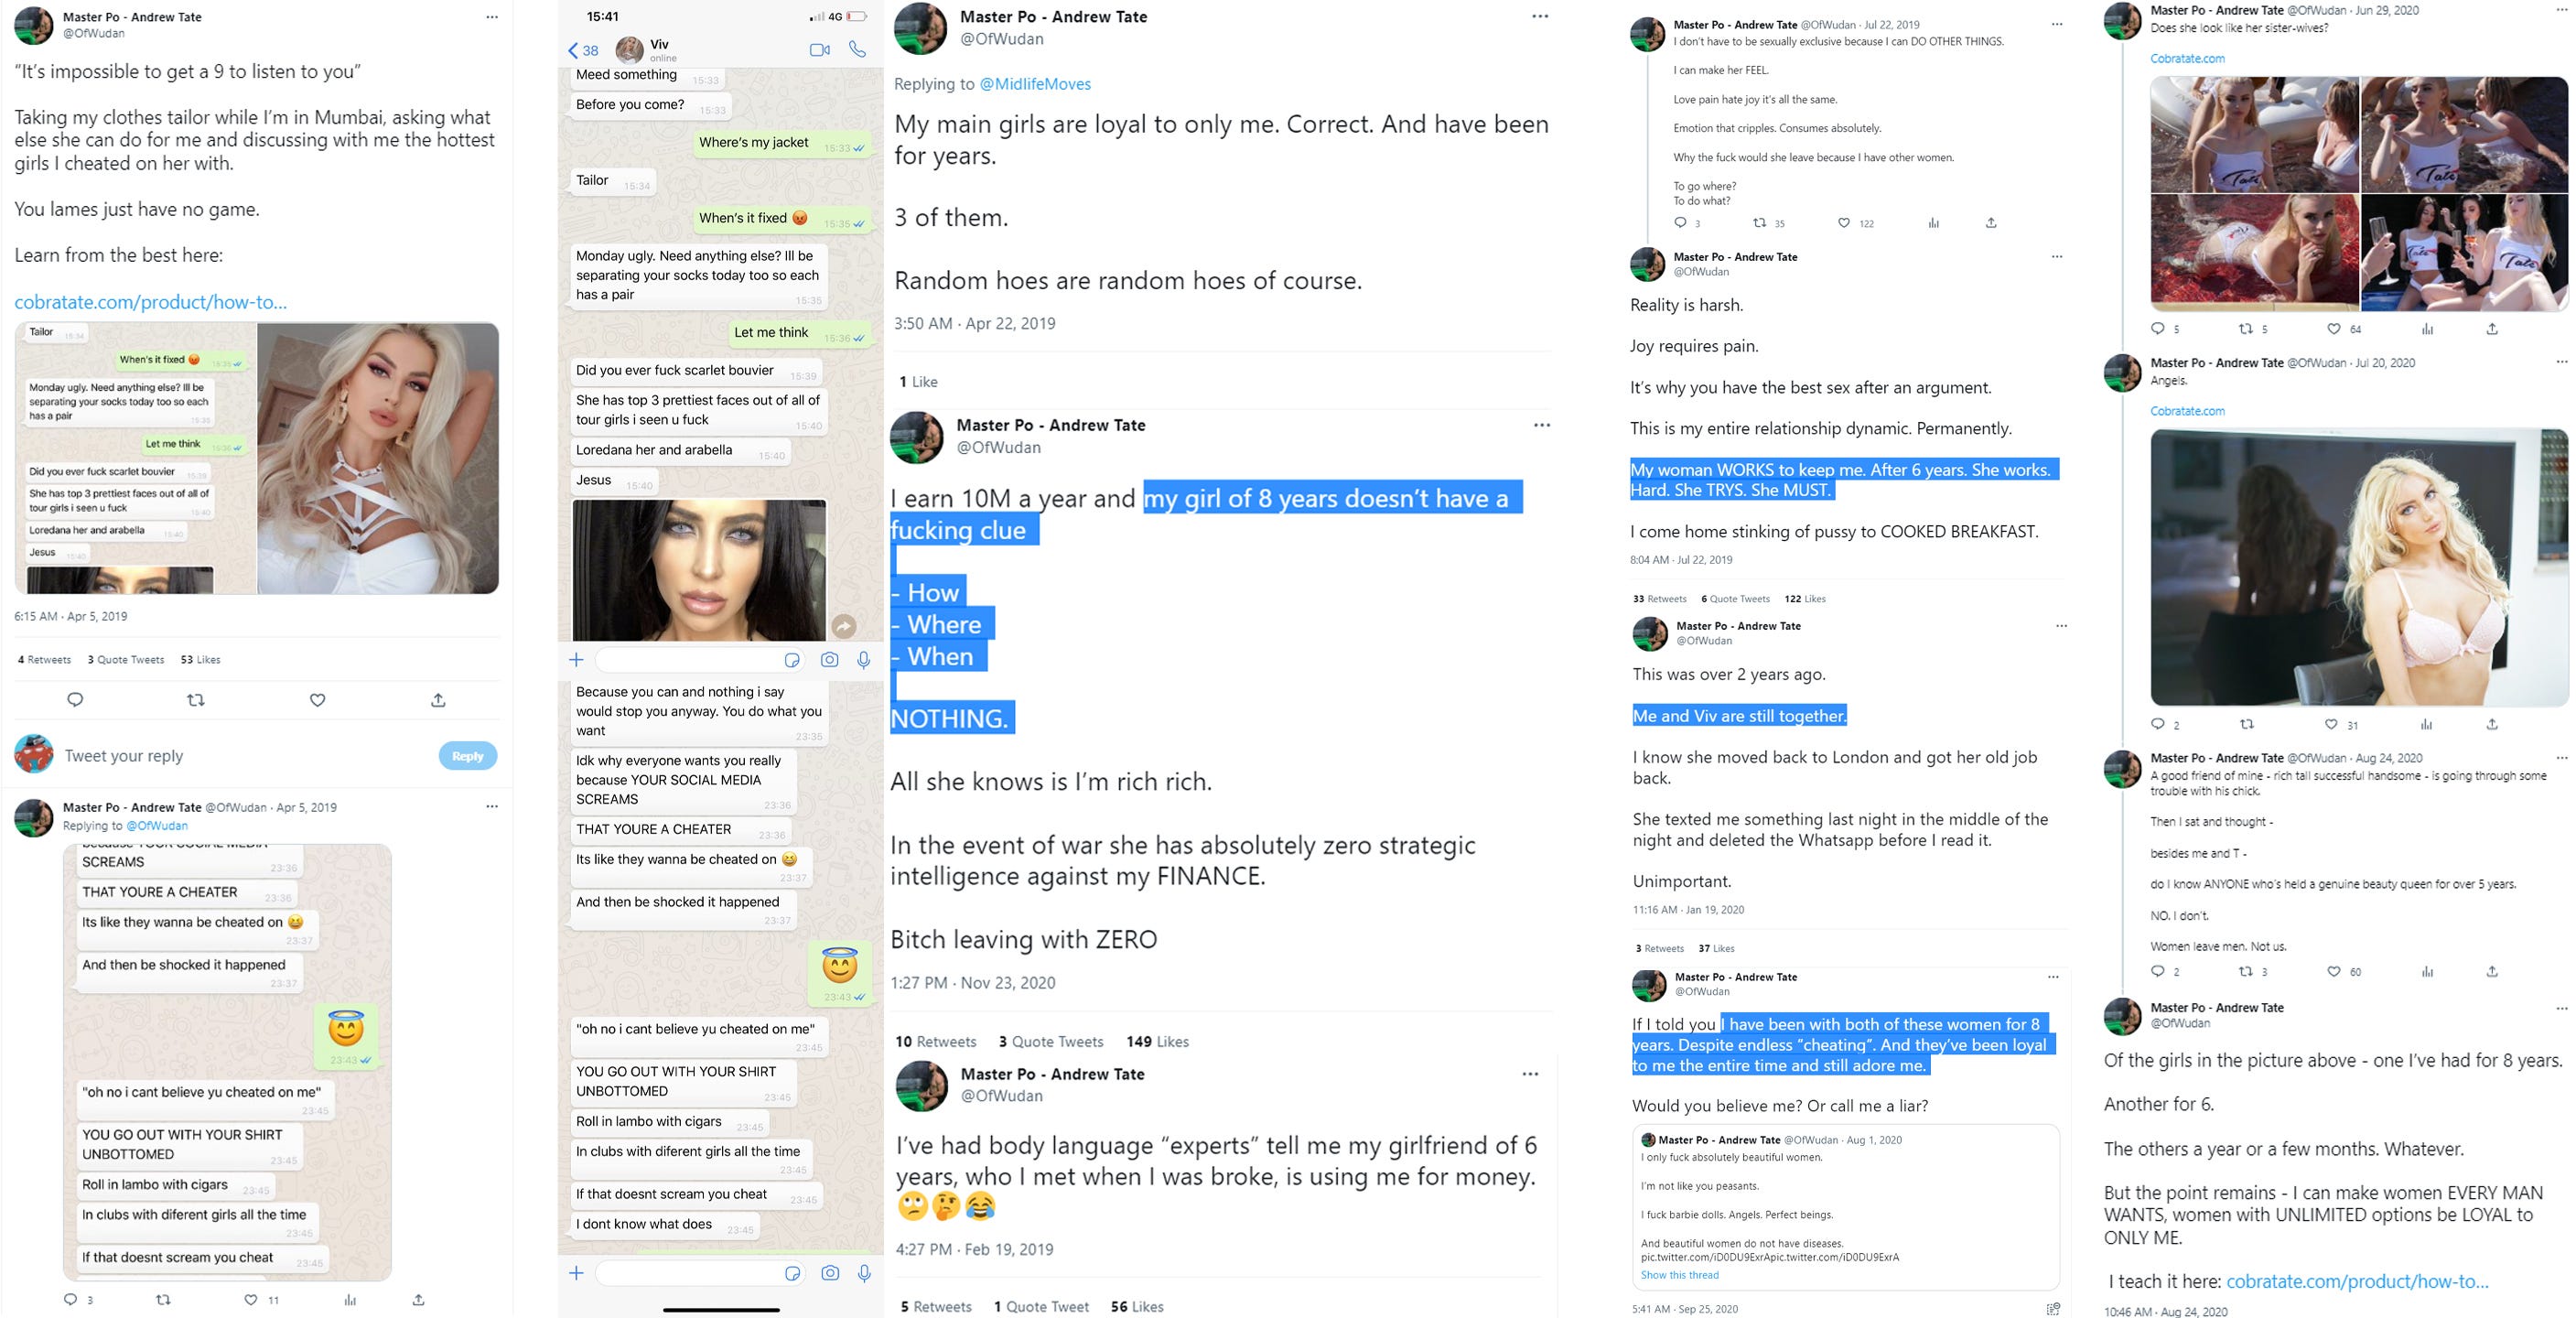Open more menu on first tailor tweet
The width and height of the screenshot is (2576, 1318).
click(492, 17)
